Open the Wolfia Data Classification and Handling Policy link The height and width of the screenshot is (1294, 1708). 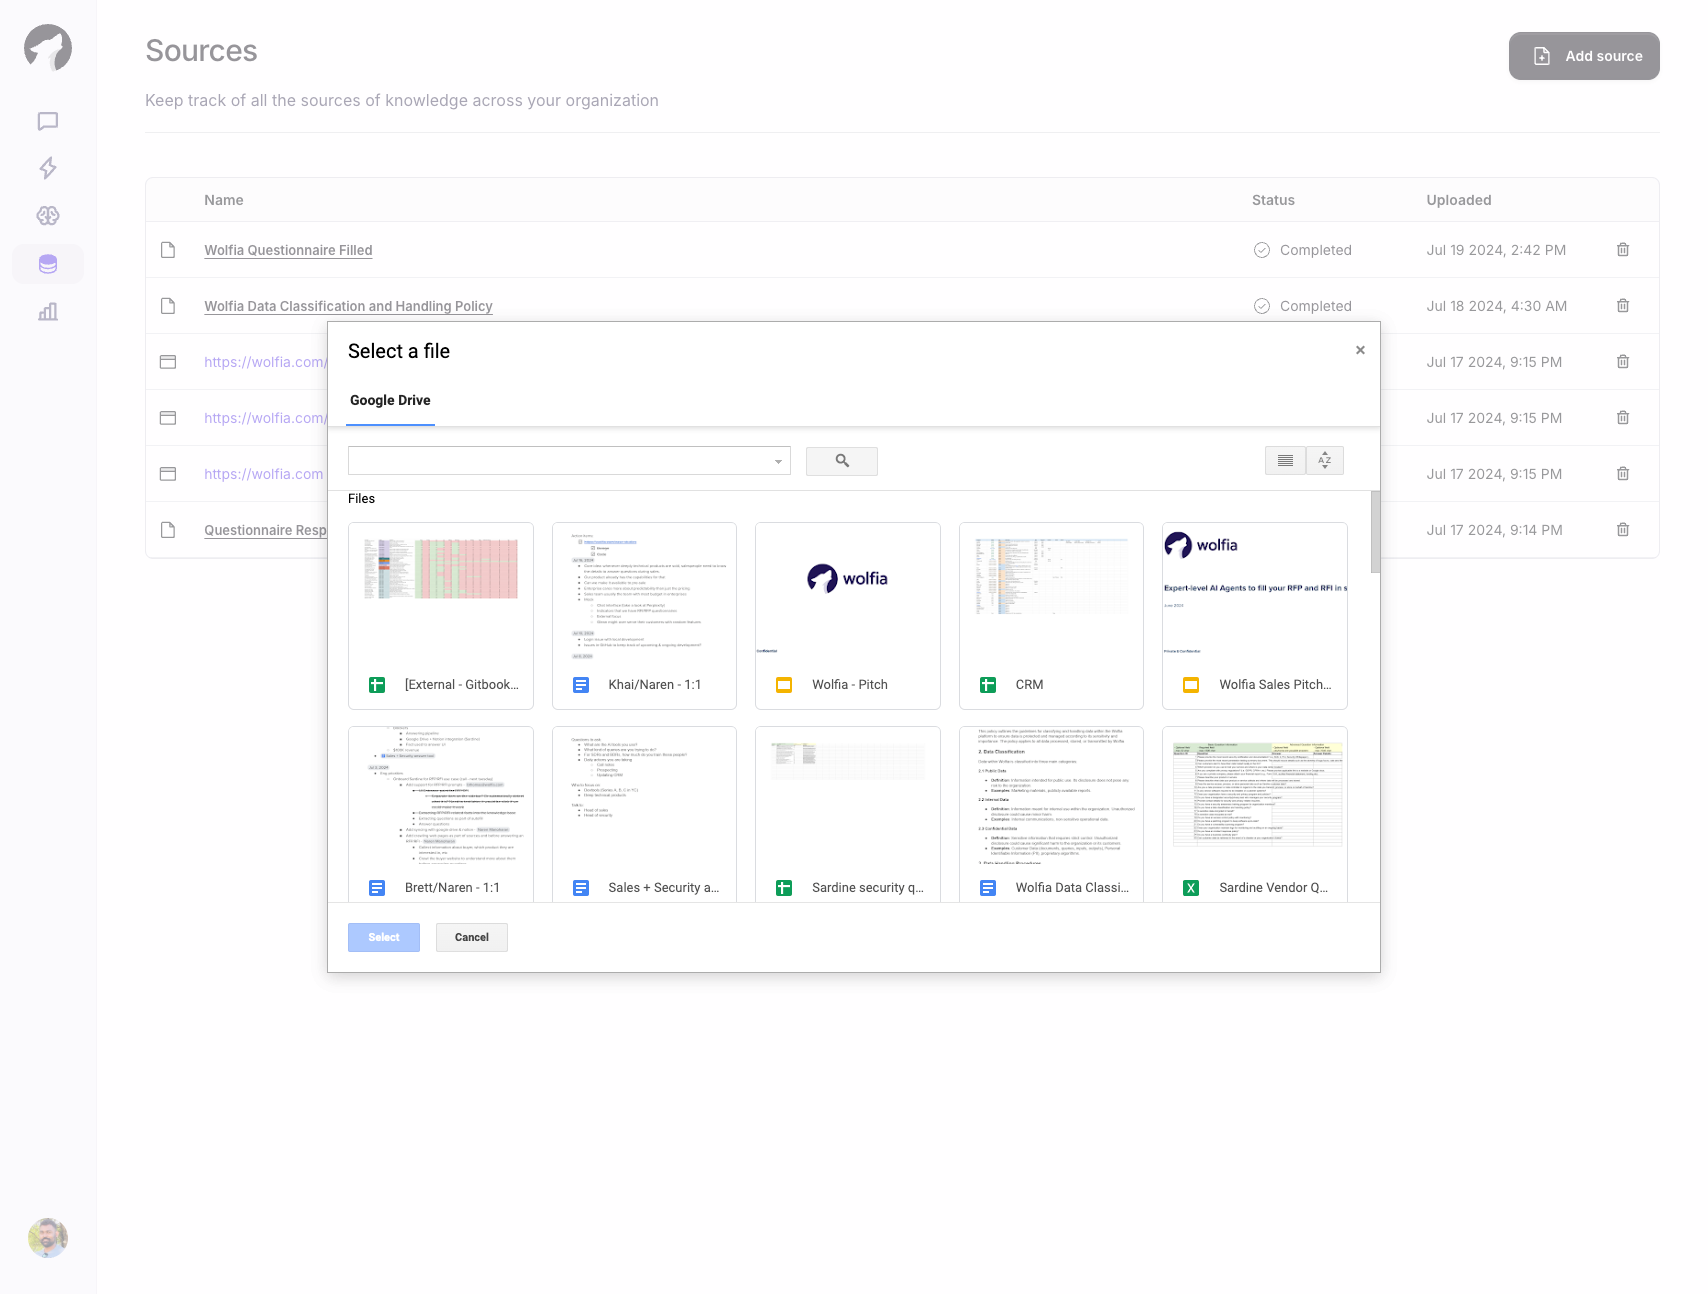348,306
